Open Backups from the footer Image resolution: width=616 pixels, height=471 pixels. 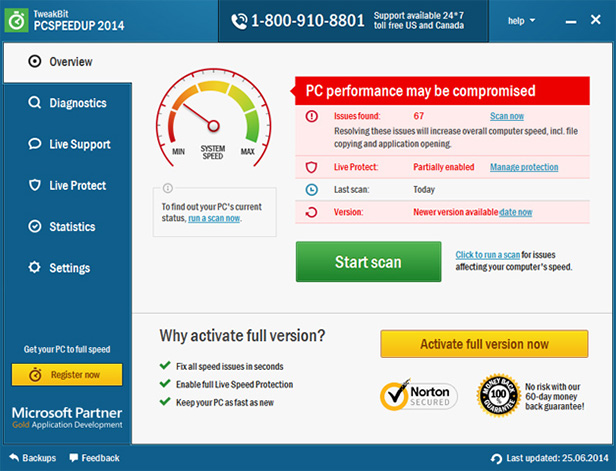(x=33, y=458)
